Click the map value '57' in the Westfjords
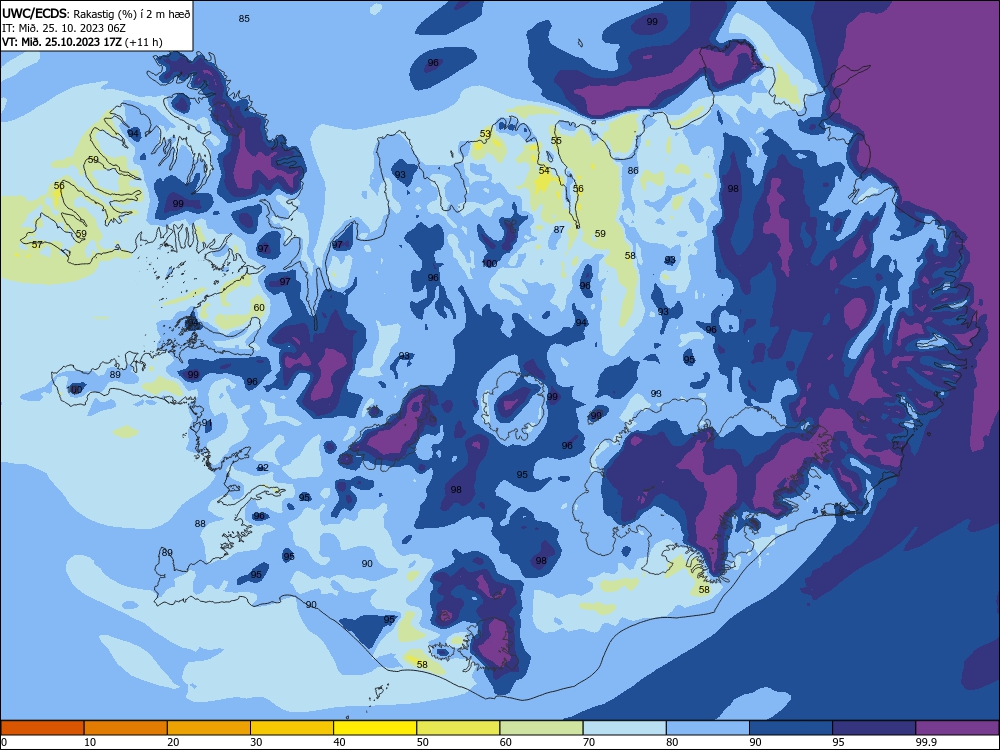This screenshot has width=1000, height=750. (37, 244)
